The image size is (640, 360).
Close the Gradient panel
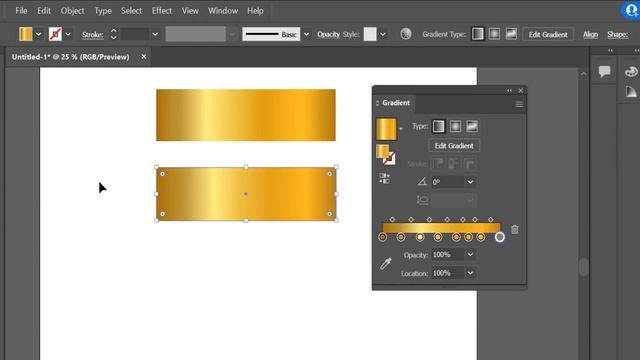[x=521, y=90]
